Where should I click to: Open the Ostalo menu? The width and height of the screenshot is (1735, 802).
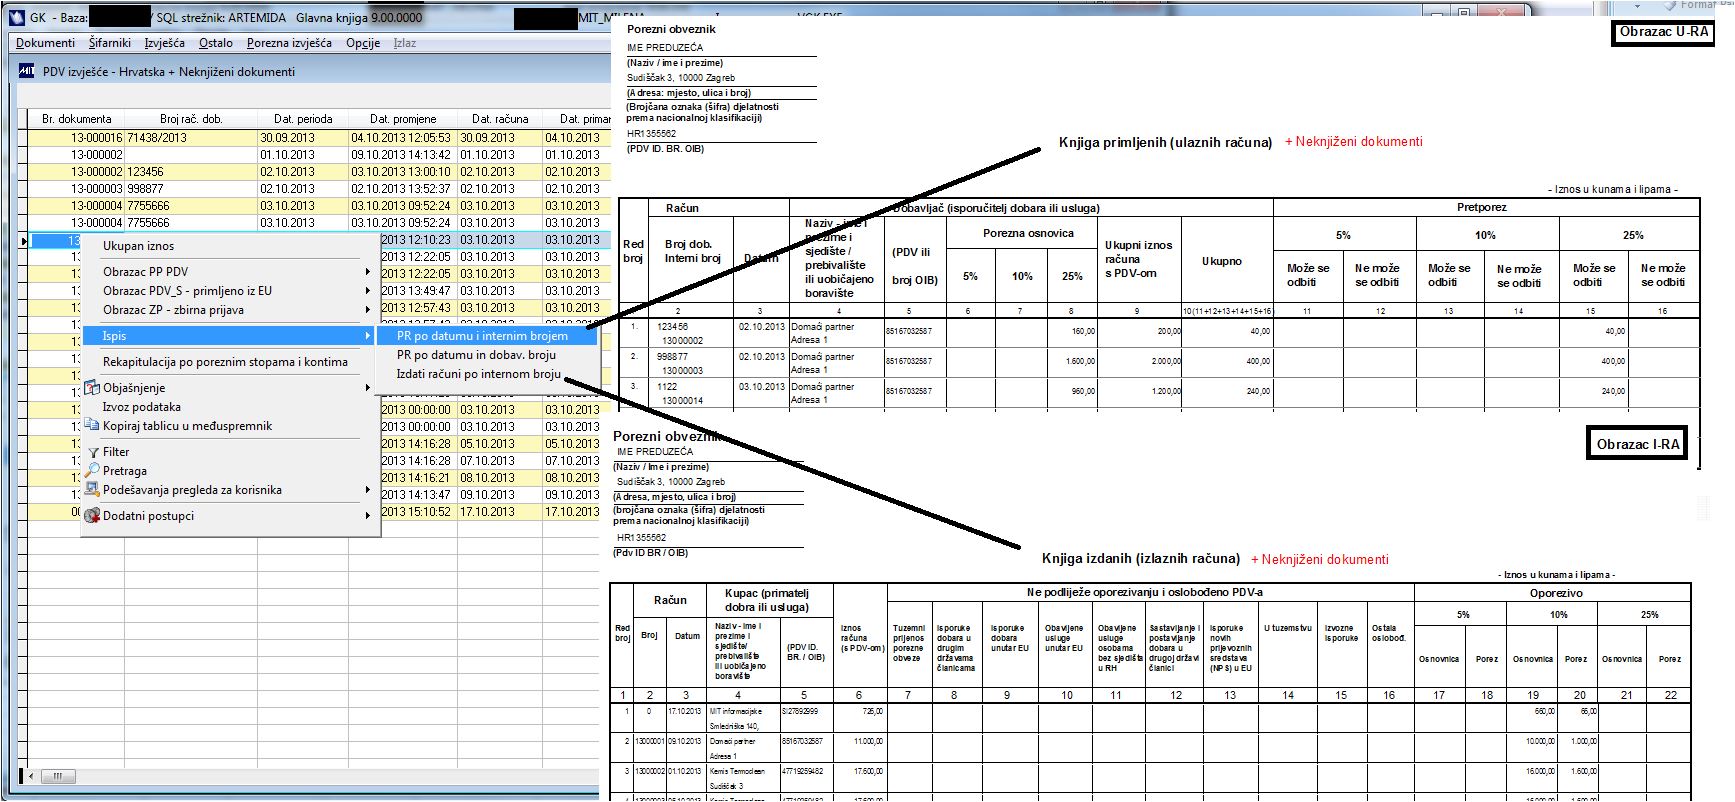[216, 43]
